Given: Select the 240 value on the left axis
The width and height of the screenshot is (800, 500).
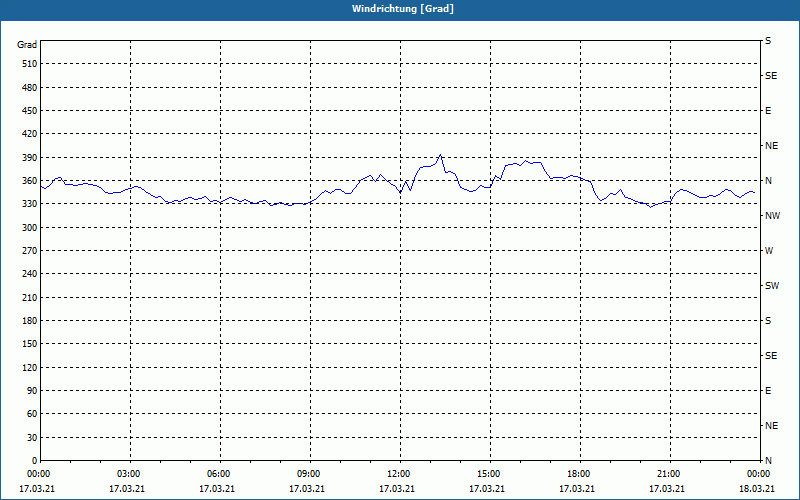Looking at the screenshot, I should [30, 274].
